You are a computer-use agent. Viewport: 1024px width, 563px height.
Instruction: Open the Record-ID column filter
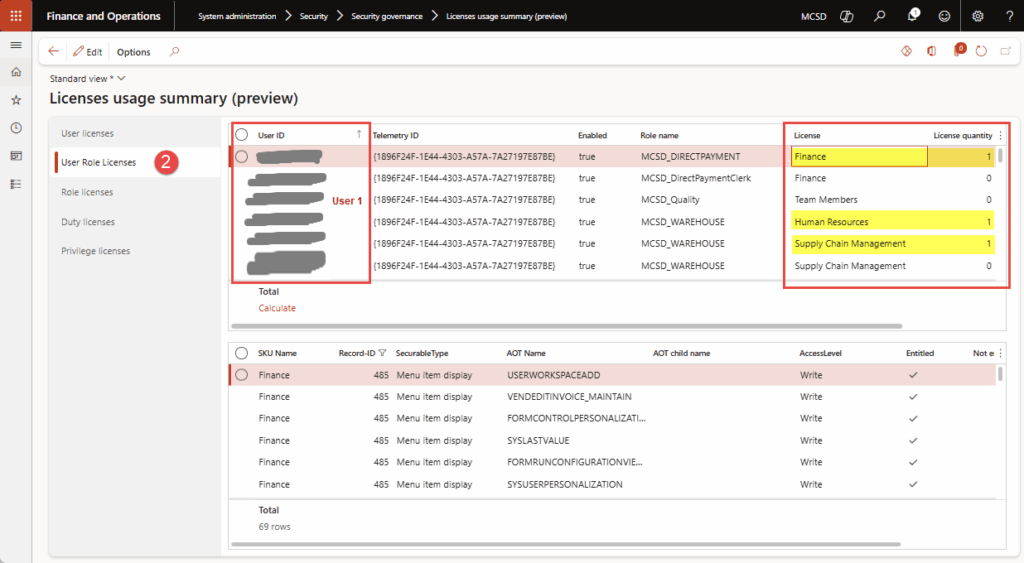point(382,353)
